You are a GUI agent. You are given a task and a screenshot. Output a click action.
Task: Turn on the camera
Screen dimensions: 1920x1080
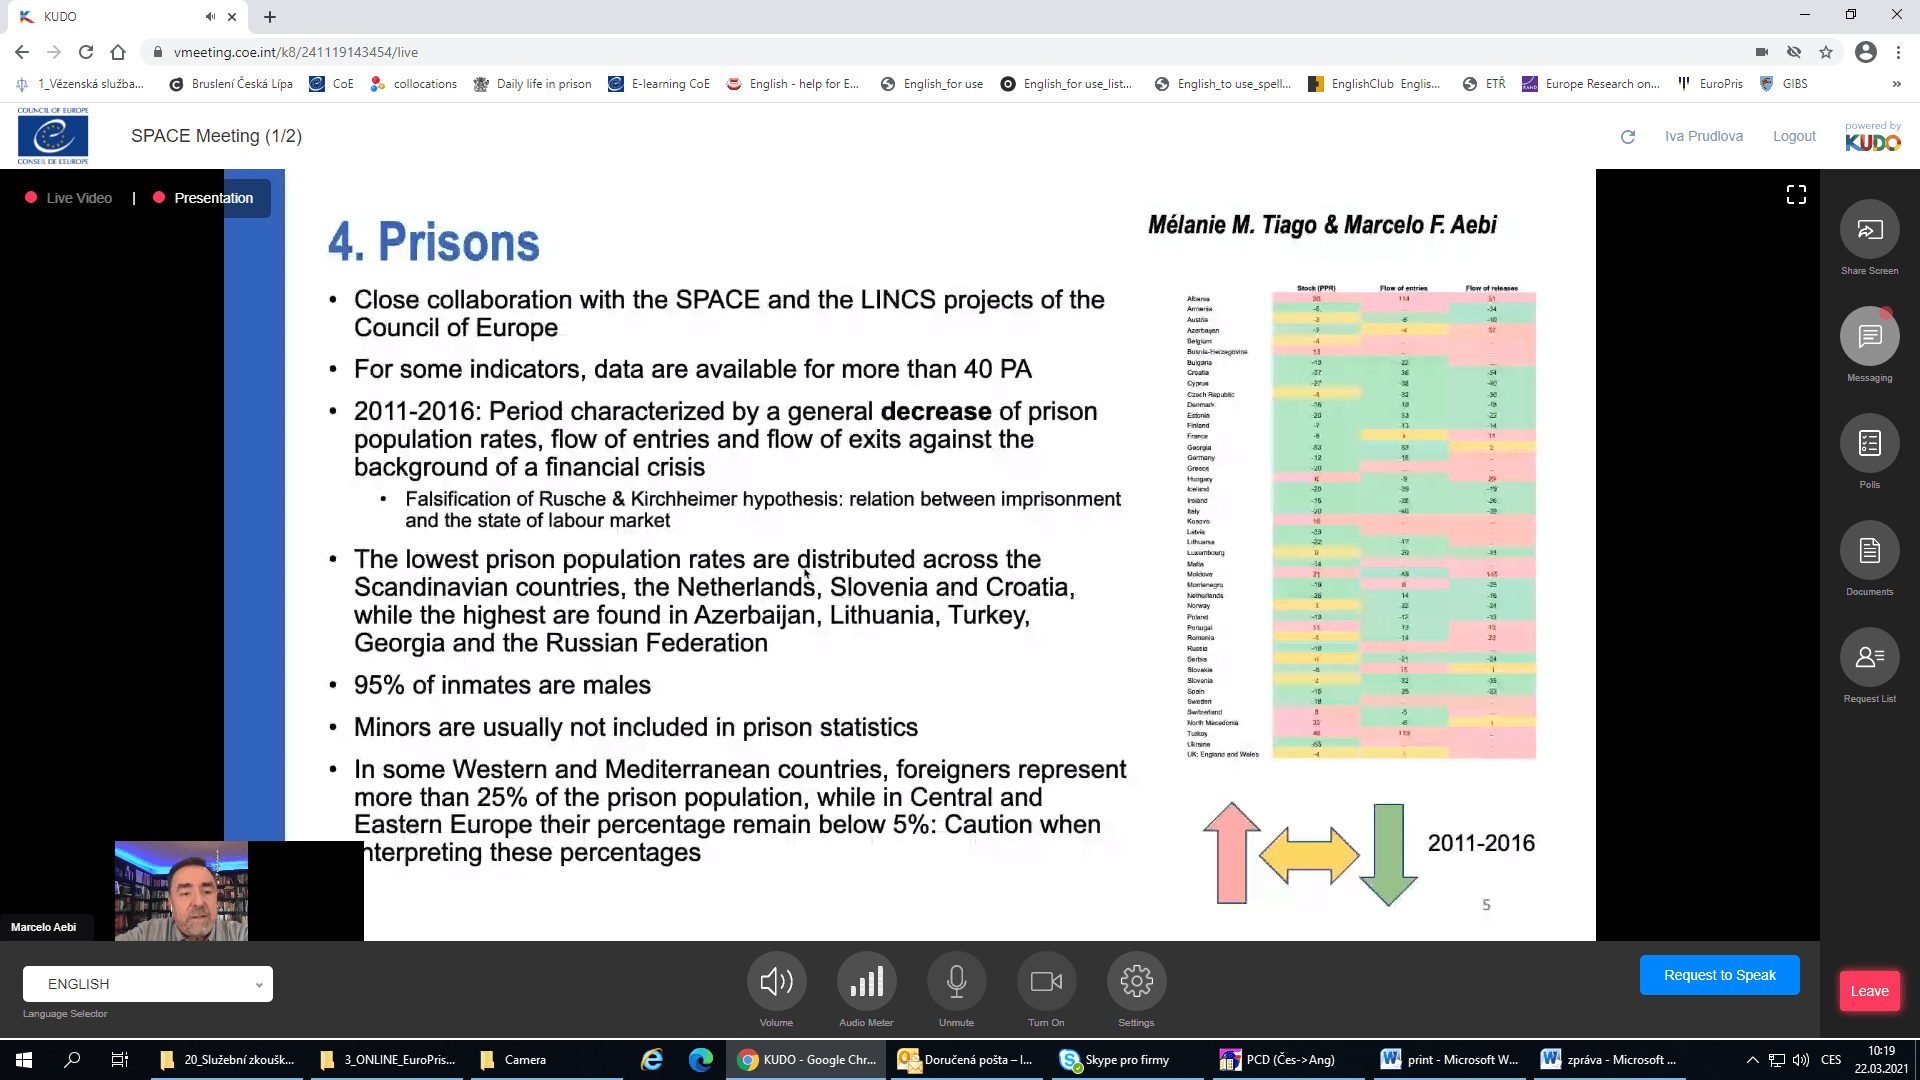pos(1046,981)
